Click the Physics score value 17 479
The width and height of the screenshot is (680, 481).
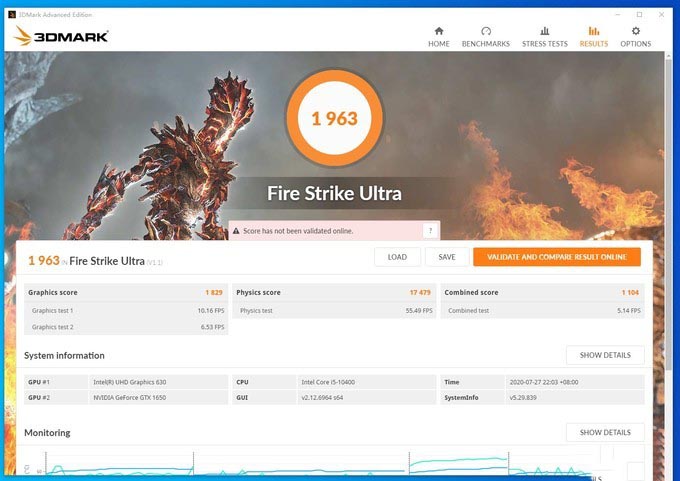point(420,292)
